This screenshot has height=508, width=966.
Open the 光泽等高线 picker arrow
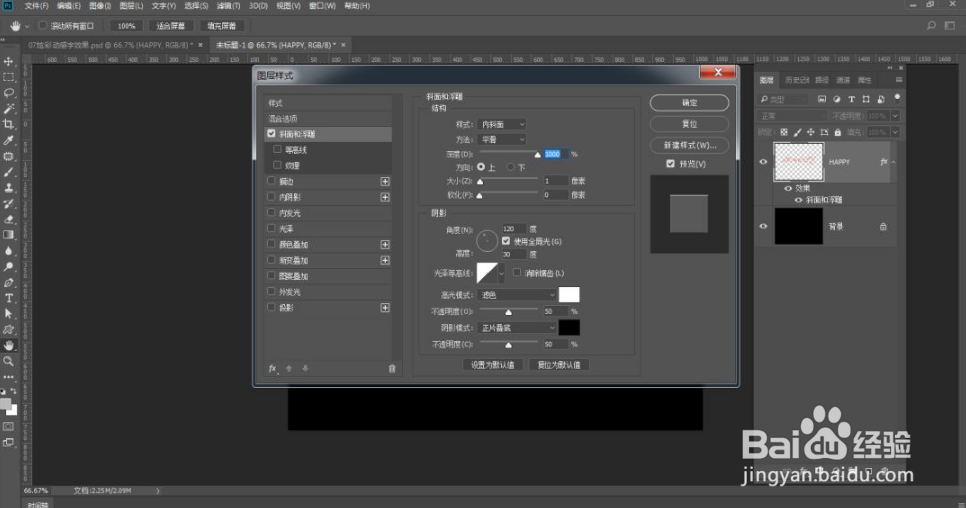click(x=501, y=273)
